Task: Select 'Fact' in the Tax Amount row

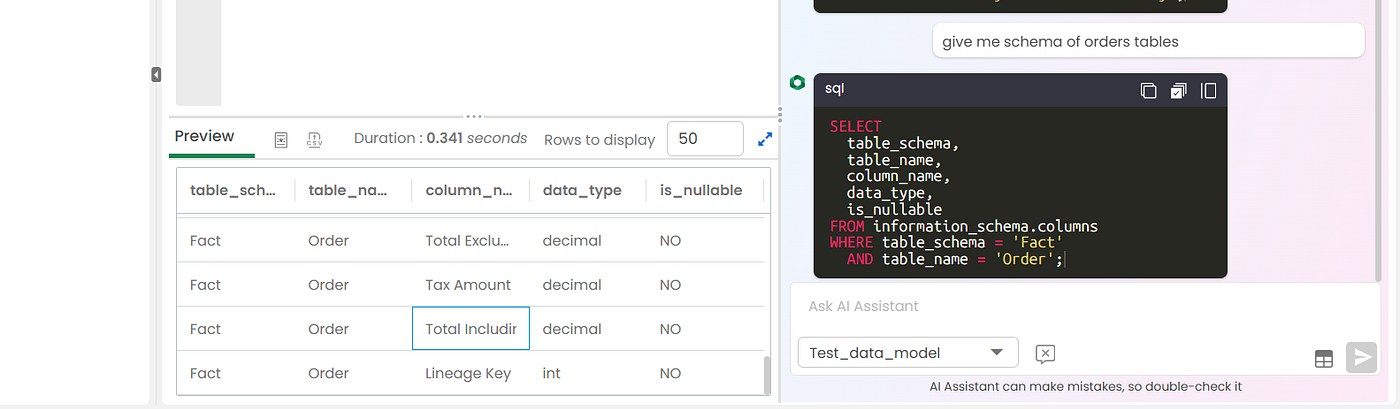Action: tap(235, 285)
